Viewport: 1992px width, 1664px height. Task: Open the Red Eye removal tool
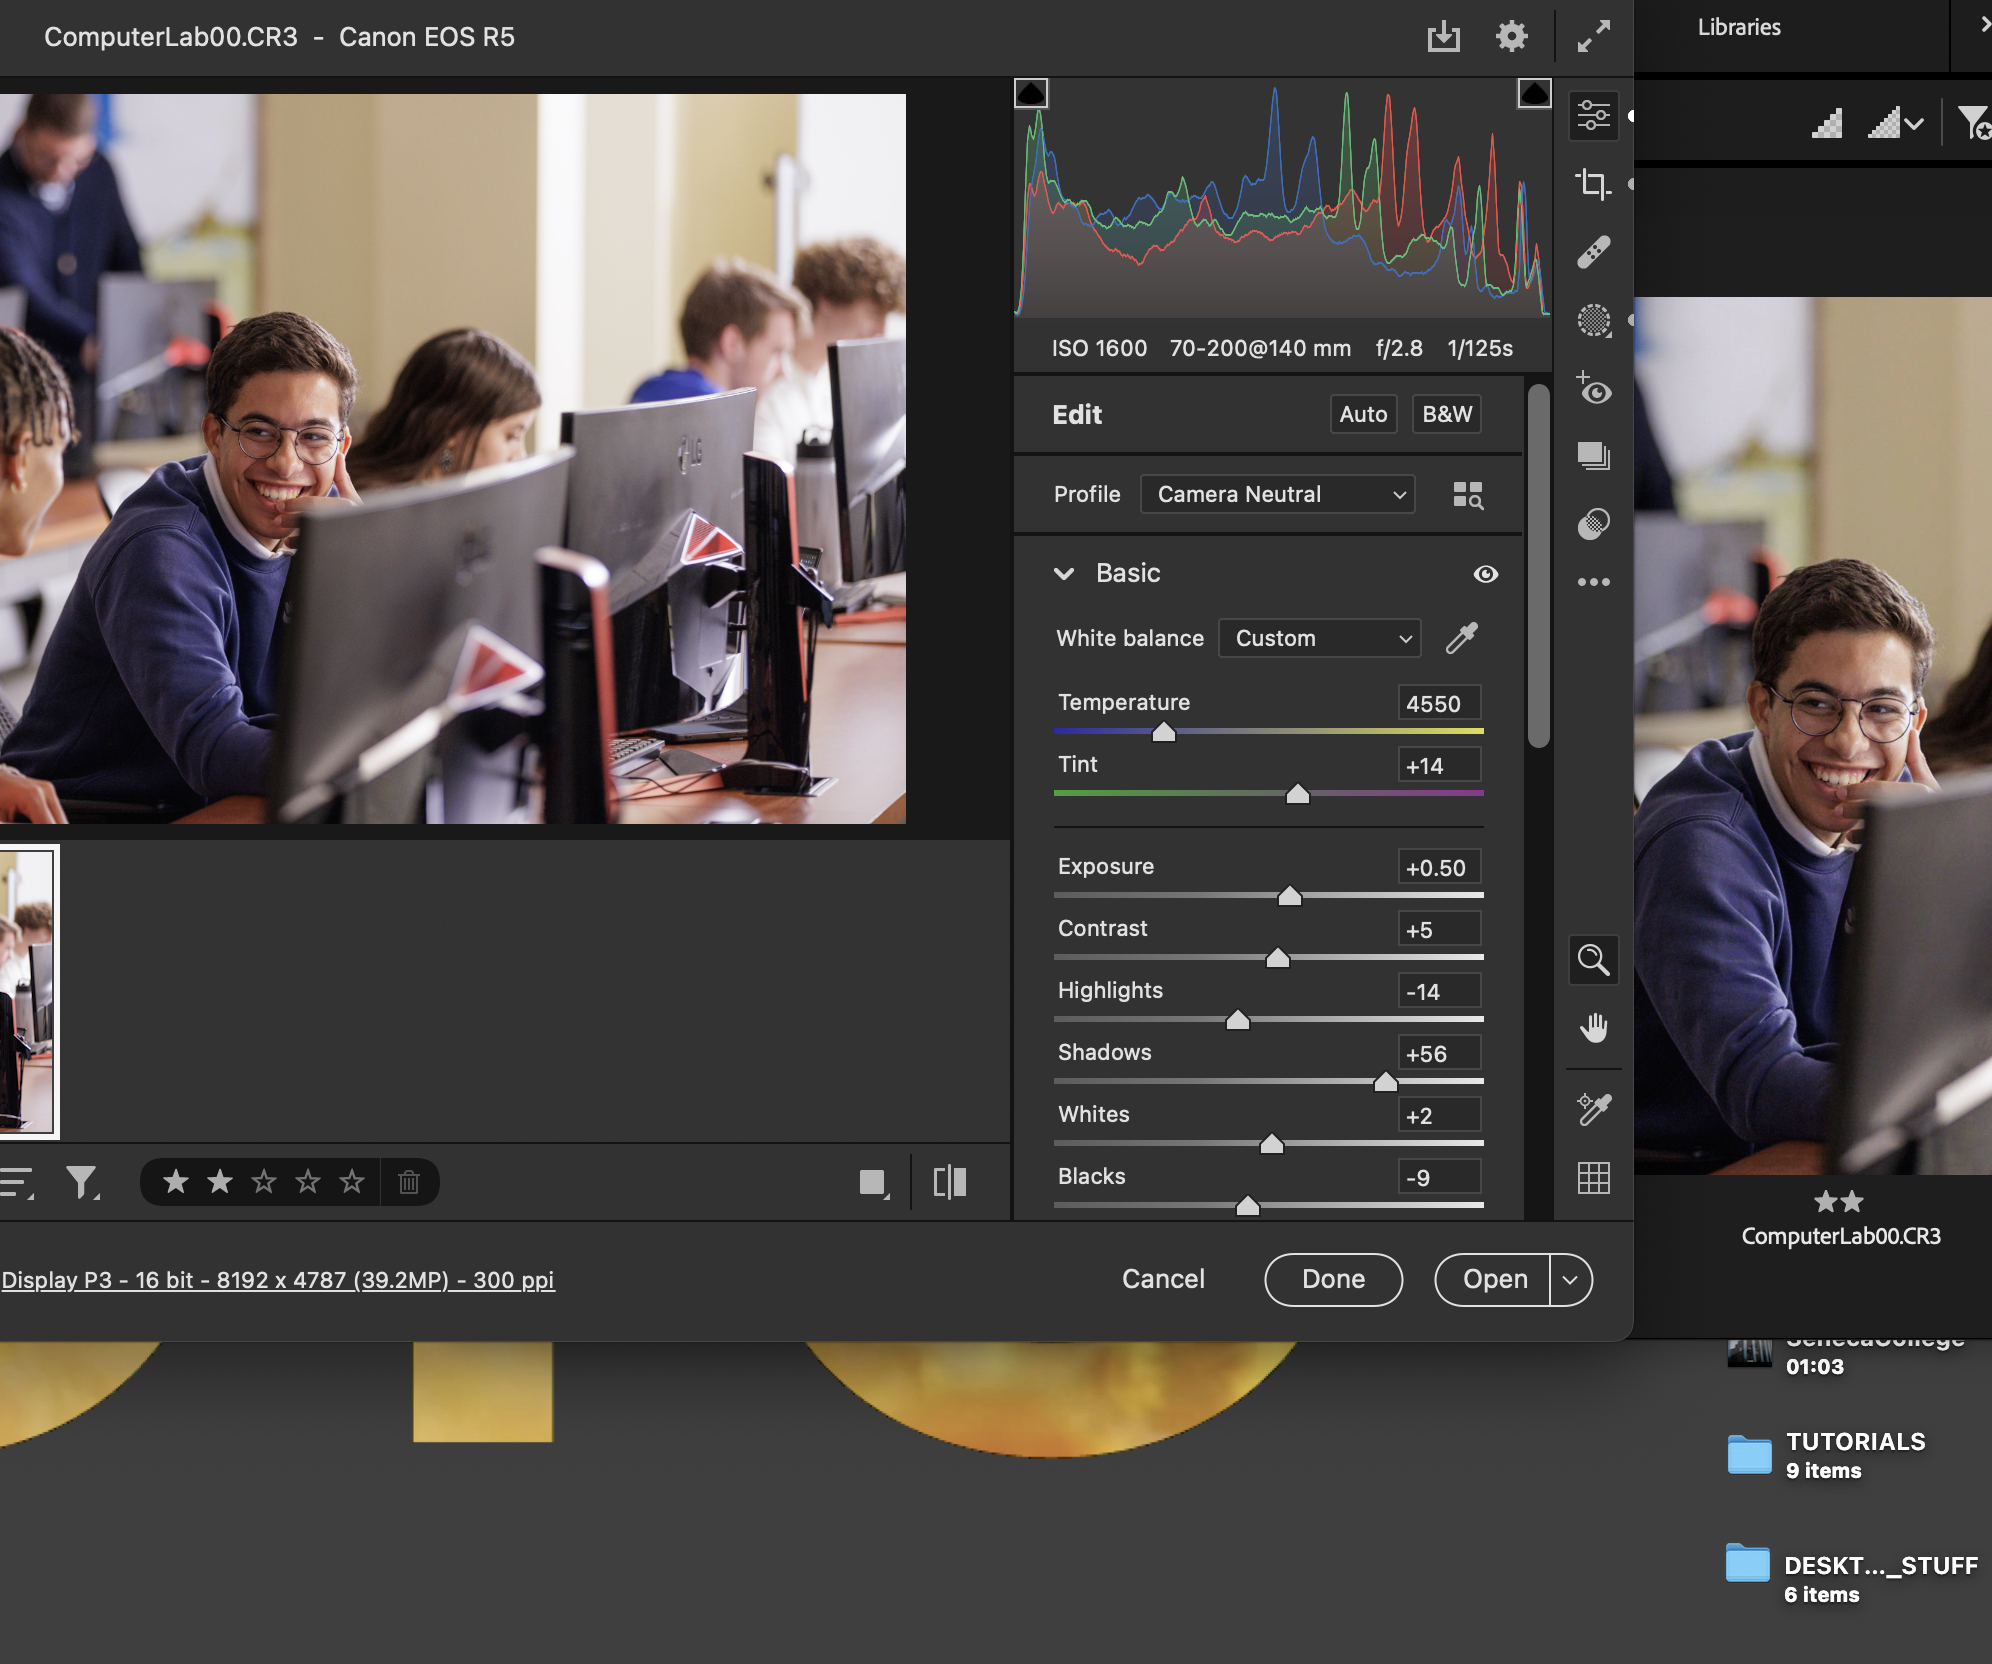tap(1593, 391)
